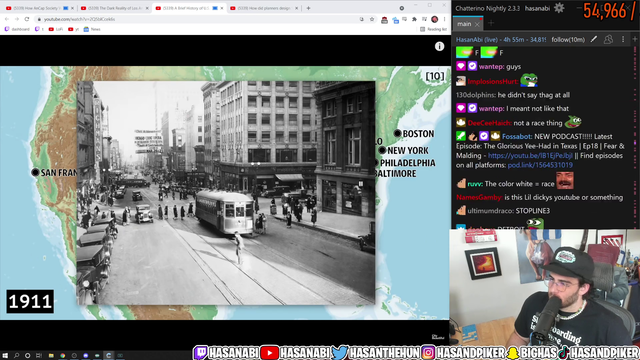Switch to the 'How did planners design' tab

[264, 8]
